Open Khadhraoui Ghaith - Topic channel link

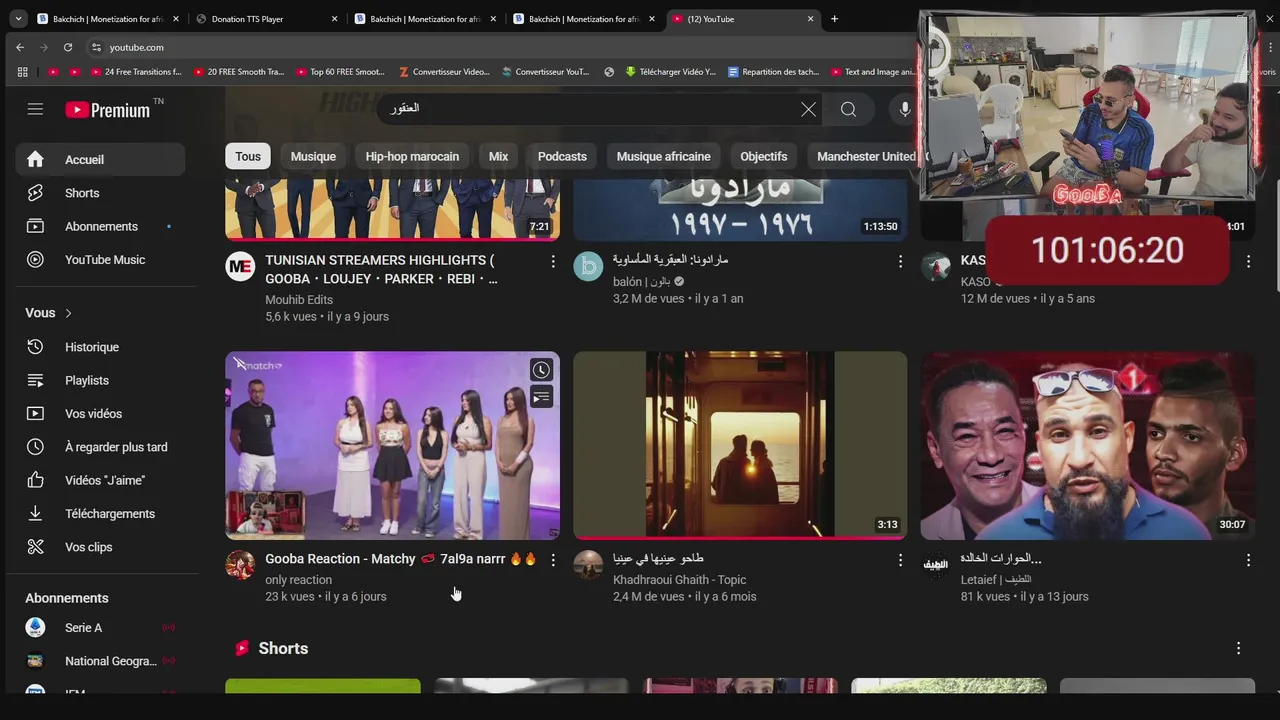tap(679, 580)
